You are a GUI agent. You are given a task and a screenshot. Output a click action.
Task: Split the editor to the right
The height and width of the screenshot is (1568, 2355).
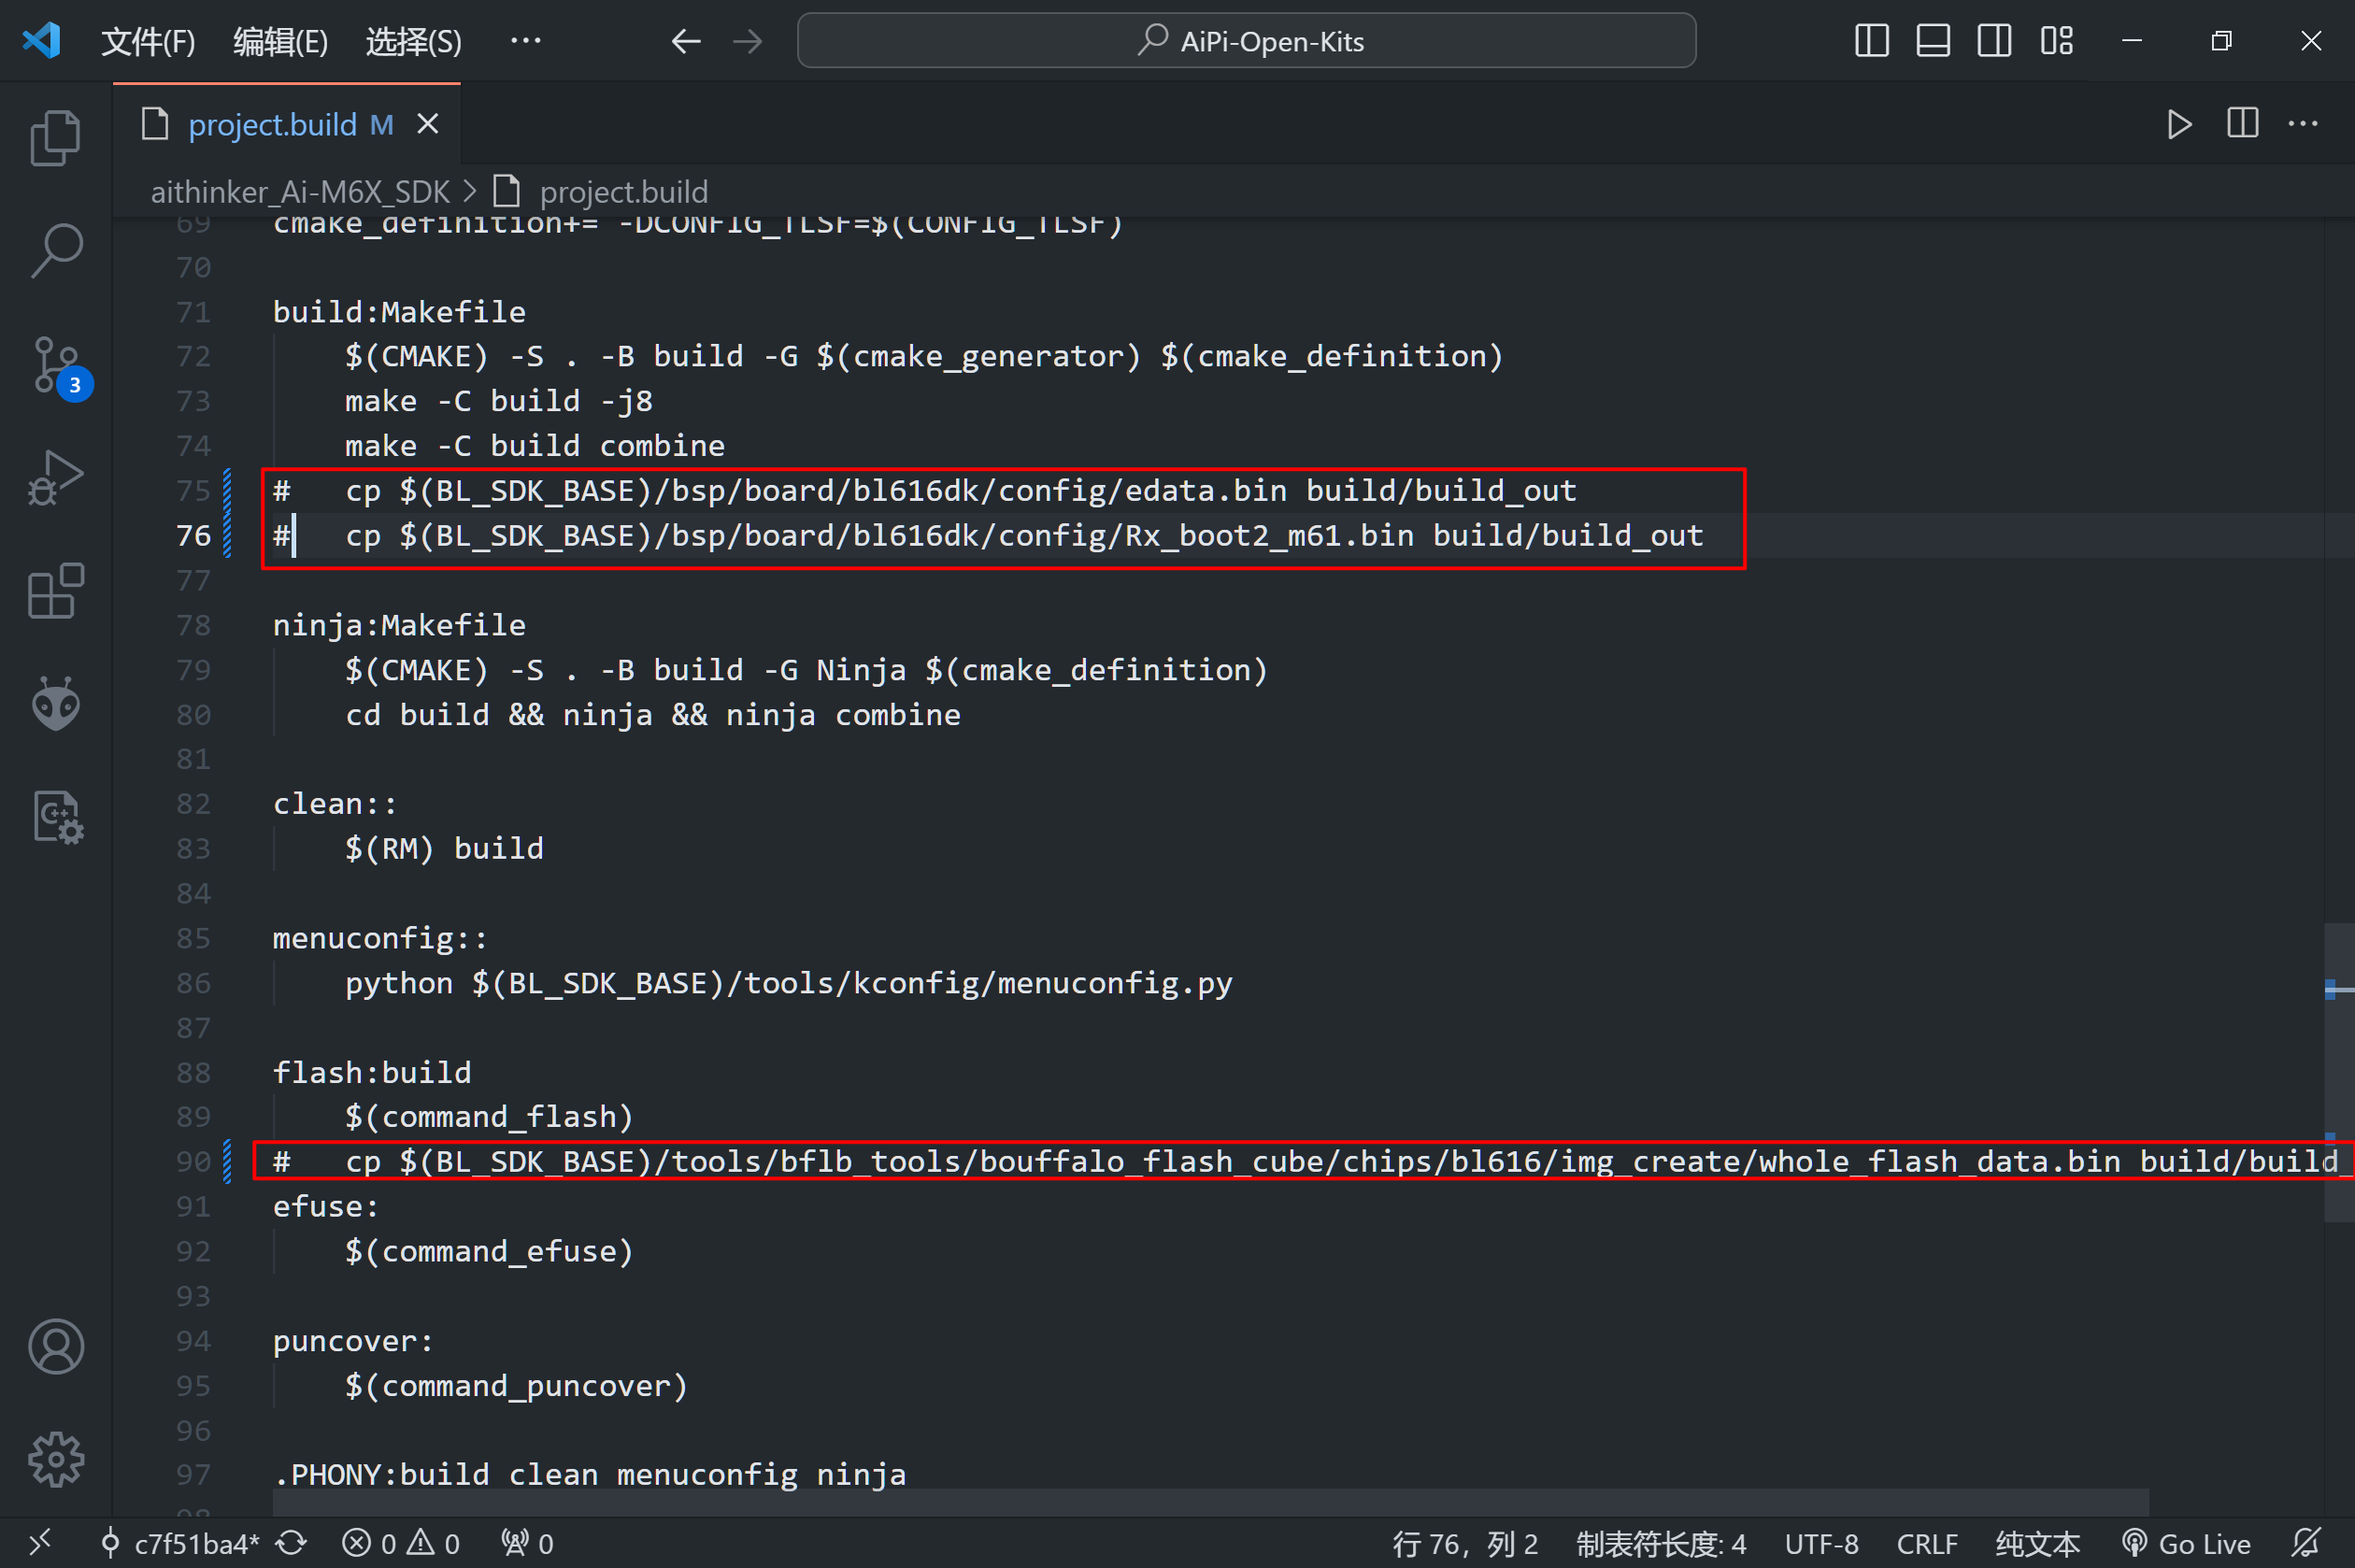tap(2242, 124)
